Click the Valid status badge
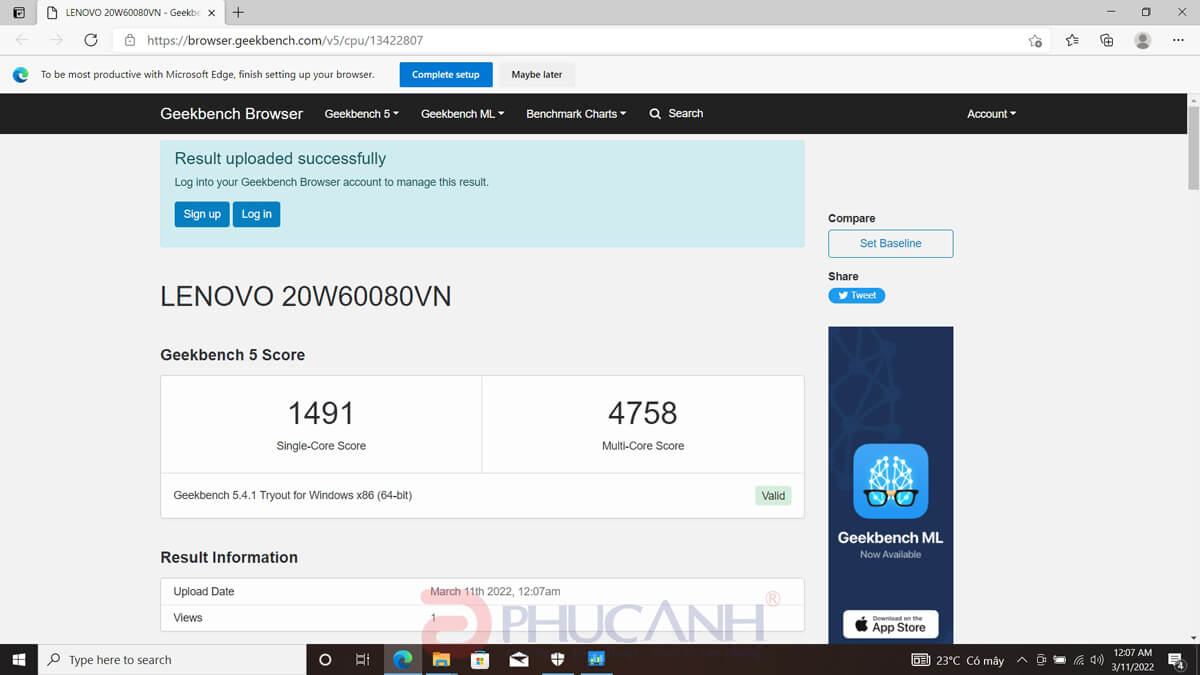This screenshot has width=1200, height=675. (773, 495)
